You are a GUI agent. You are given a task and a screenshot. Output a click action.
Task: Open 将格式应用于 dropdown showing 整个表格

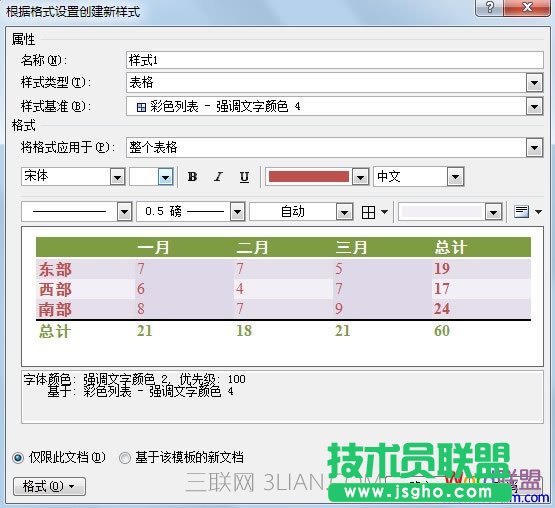[534, 147]
